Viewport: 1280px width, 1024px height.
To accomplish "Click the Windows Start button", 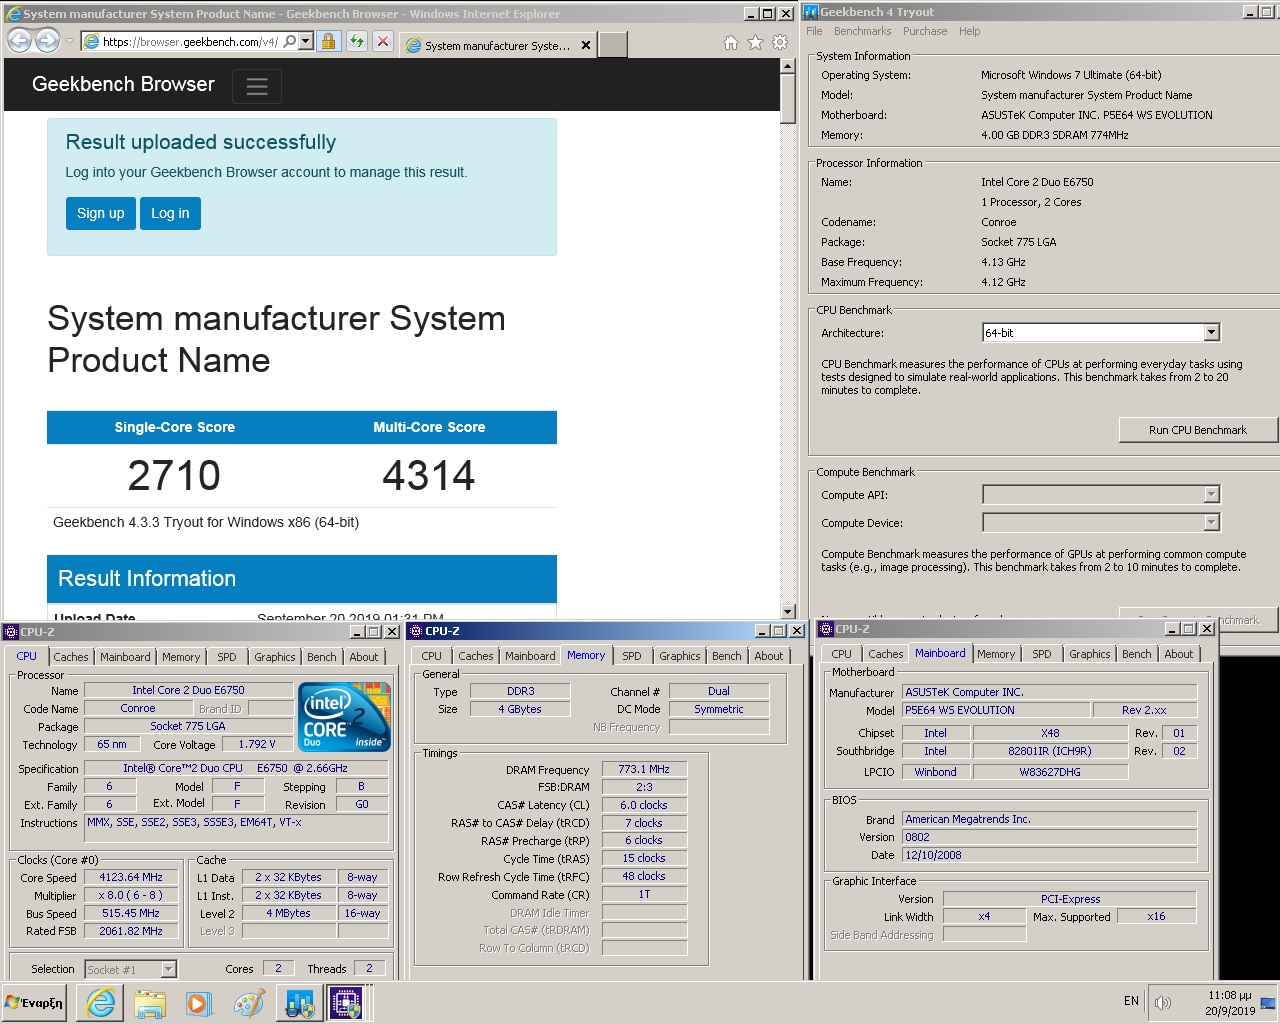I will 34,1003.
